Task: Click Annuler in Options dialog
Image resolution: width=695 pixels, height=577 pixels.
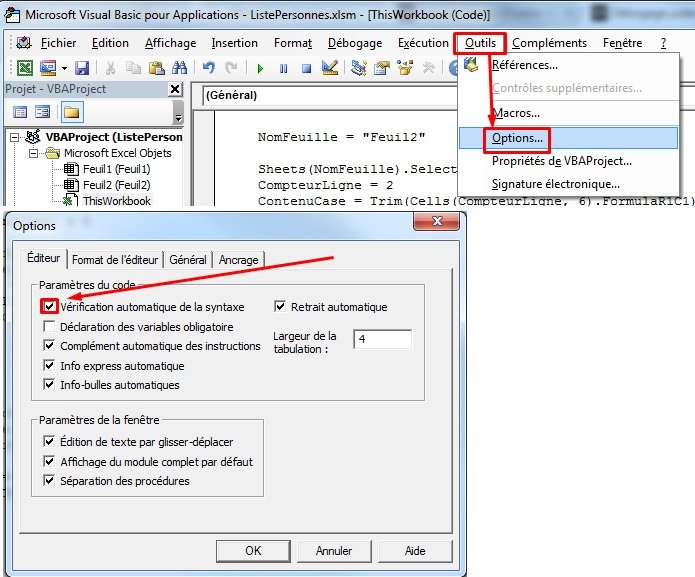Action: point(334,551)
